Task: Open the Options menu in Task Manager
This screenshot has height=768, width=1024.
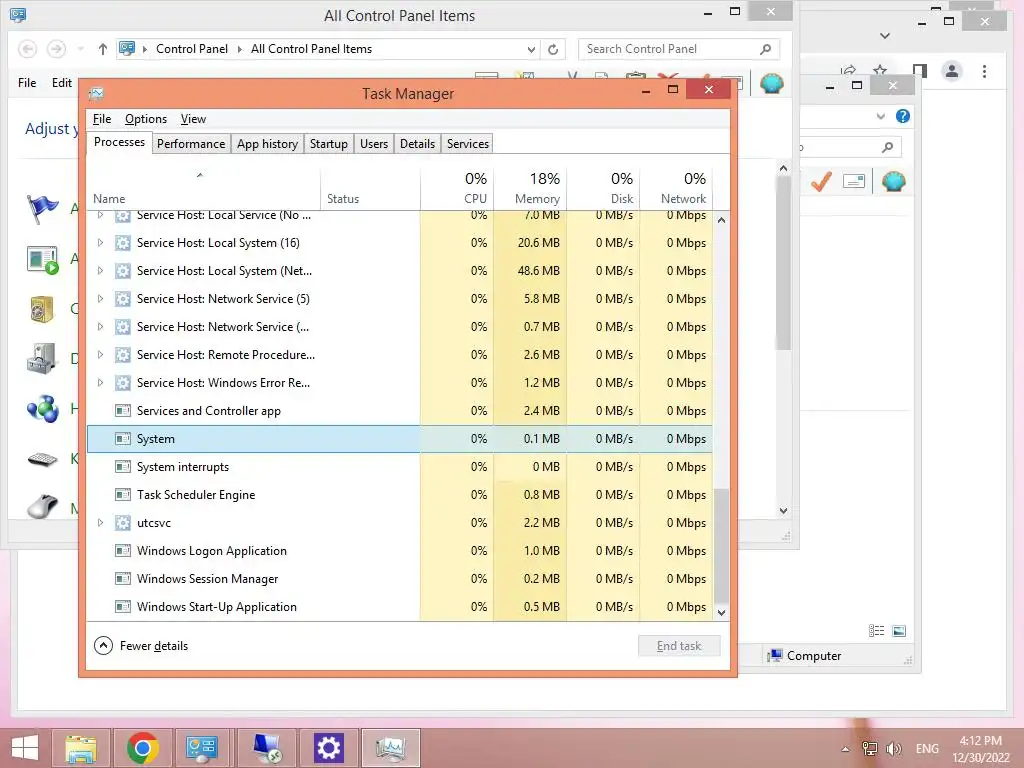Action: 146,119
